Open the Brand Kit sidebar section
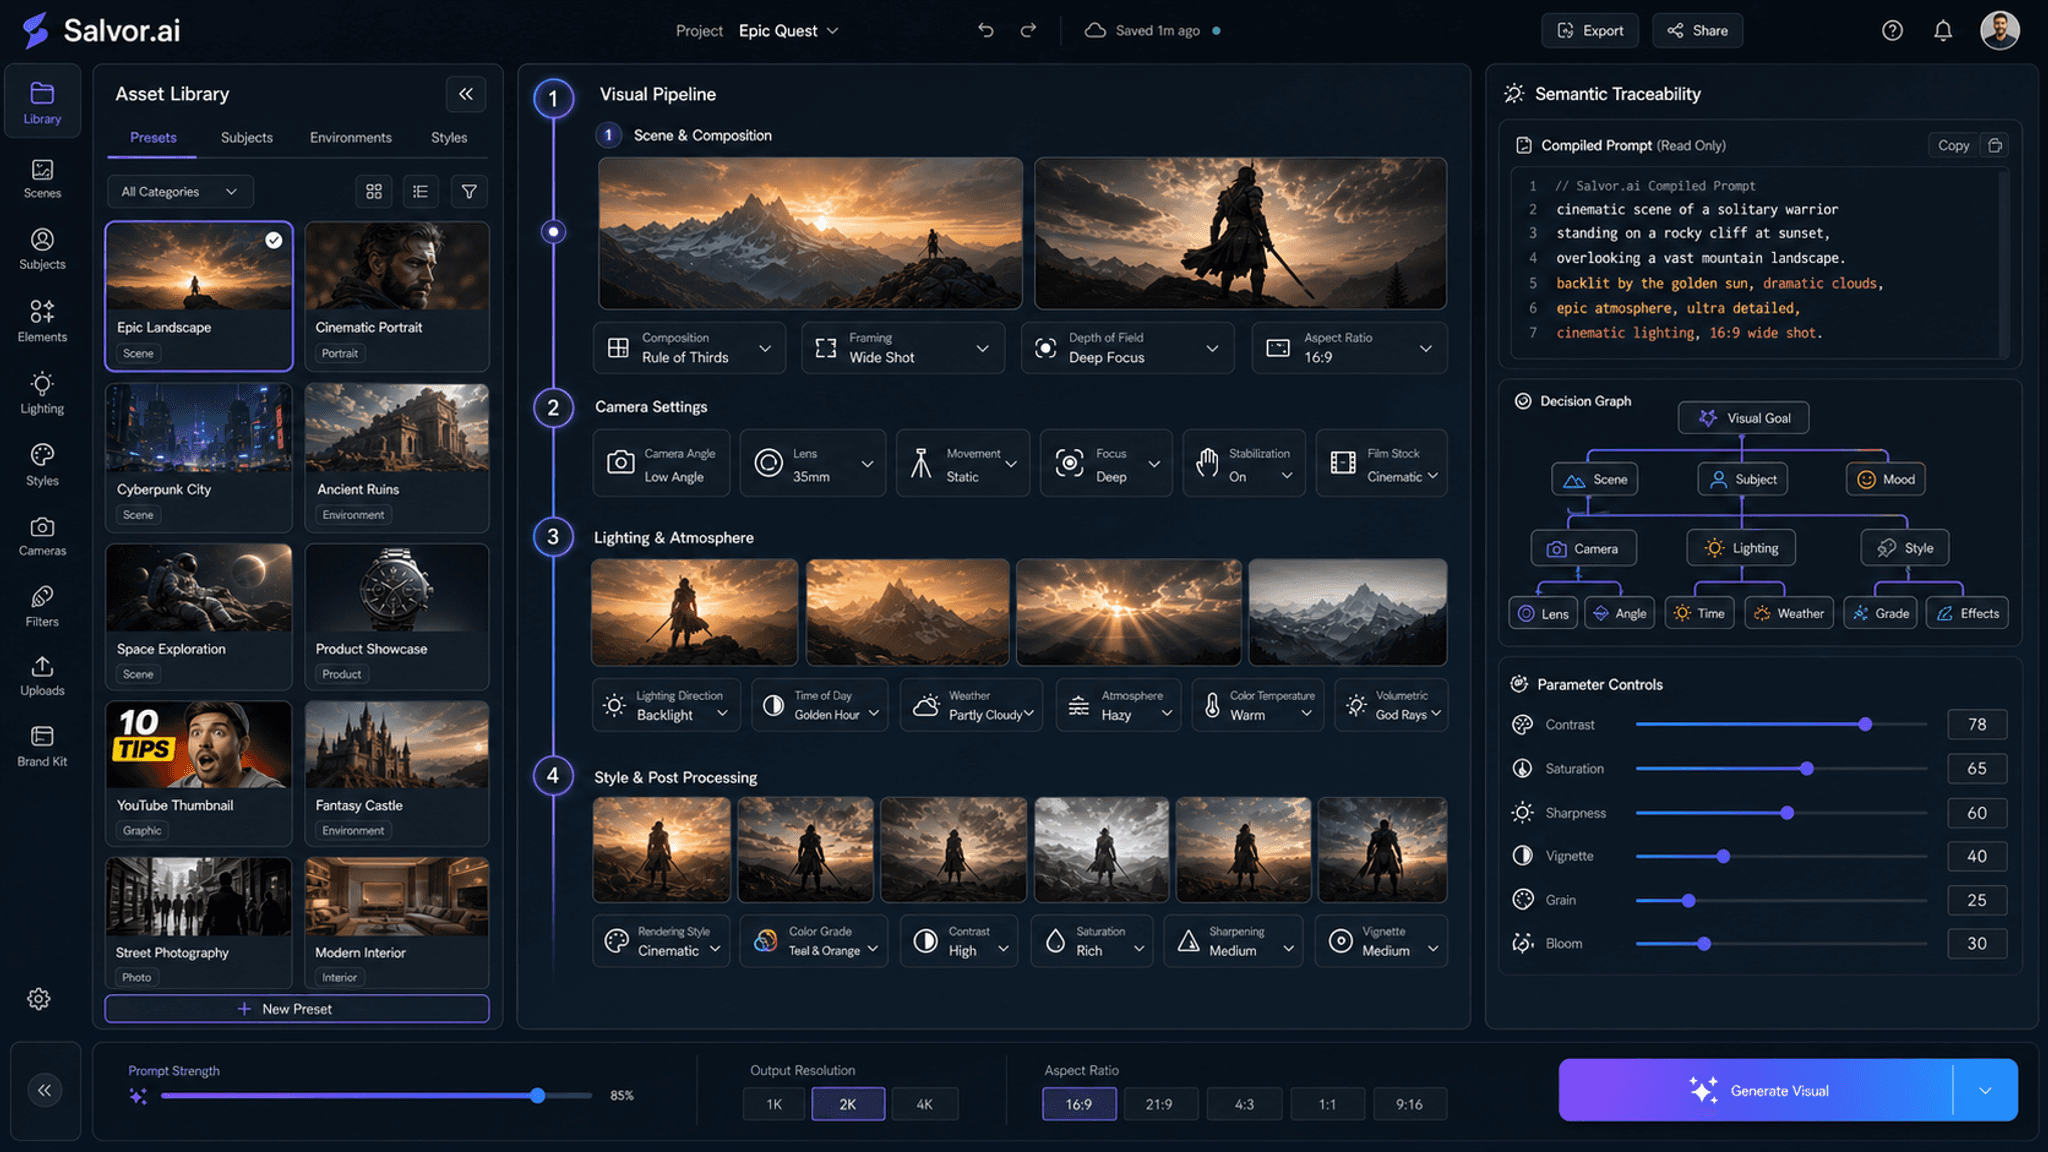The height and width of the screenshot is (1152, 2048). [x=42, y=746]
